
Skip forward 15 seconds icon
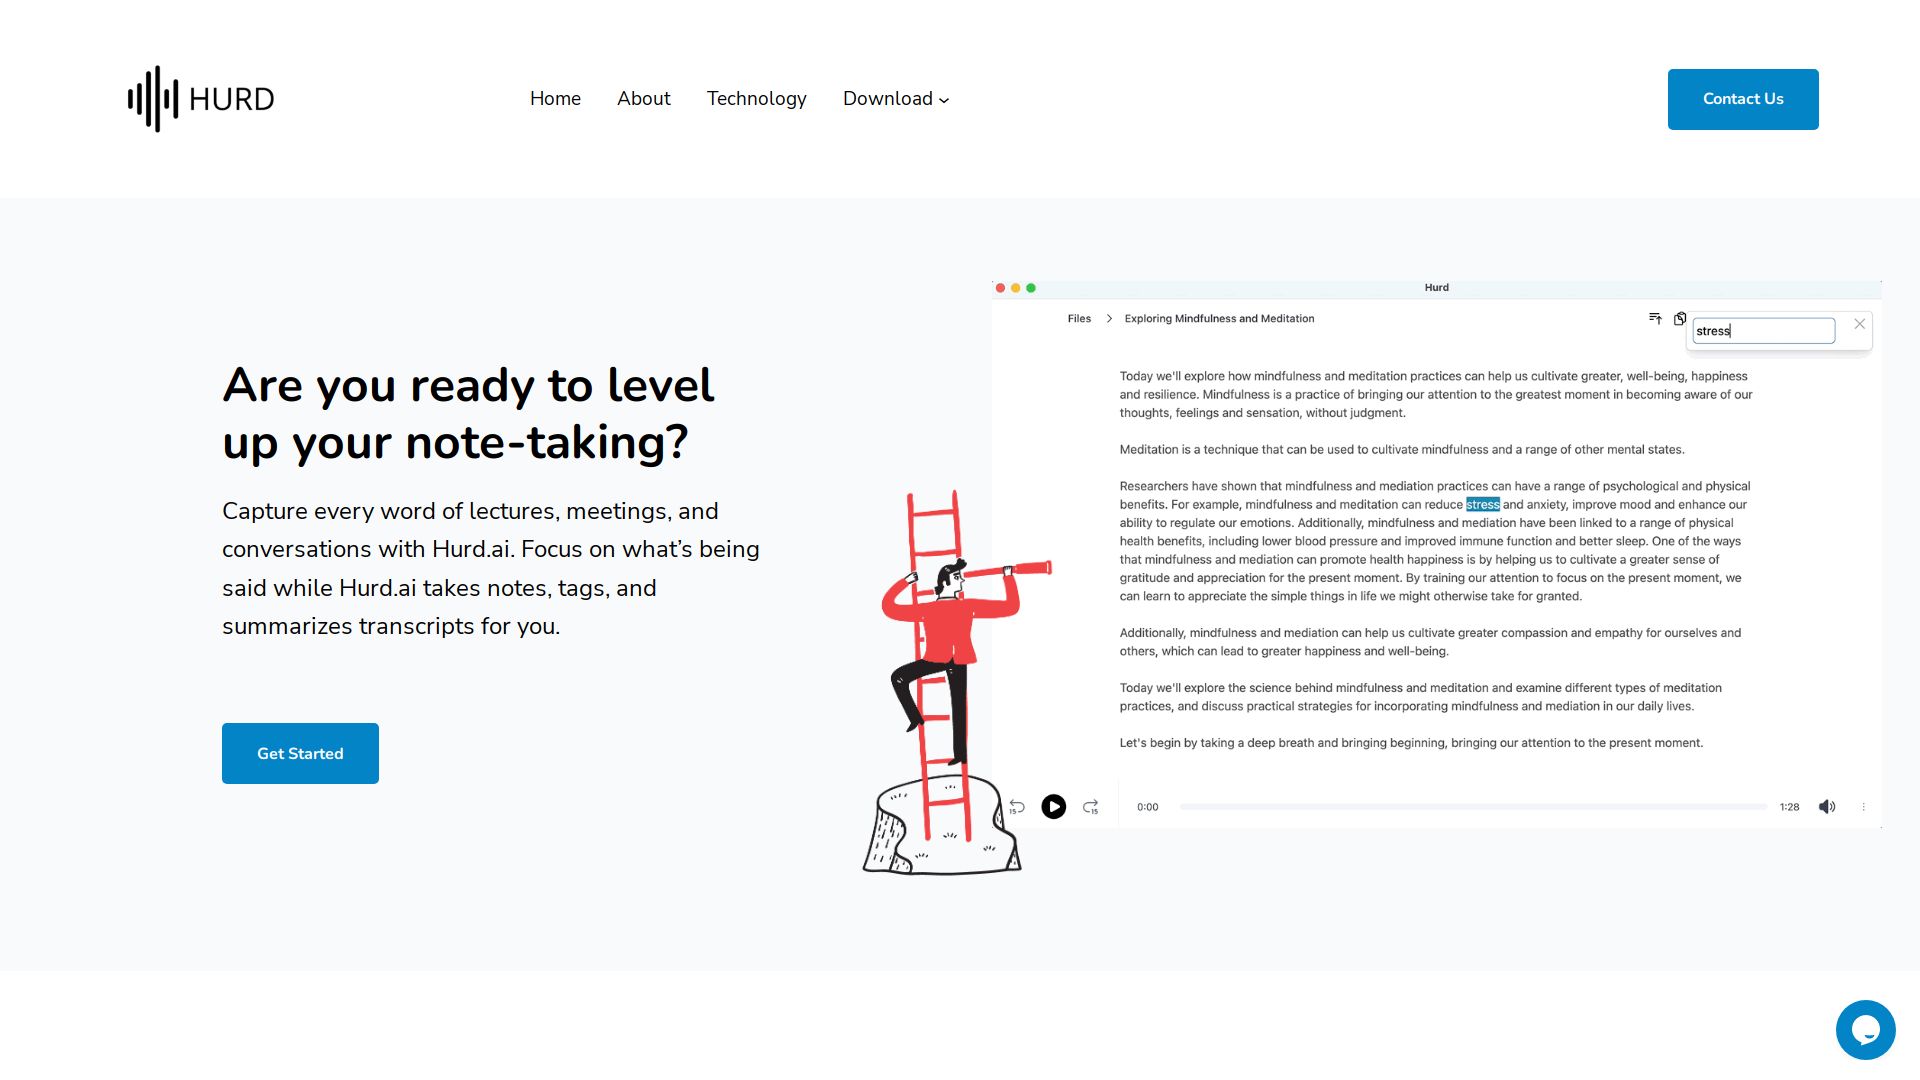coord(1091,807)
